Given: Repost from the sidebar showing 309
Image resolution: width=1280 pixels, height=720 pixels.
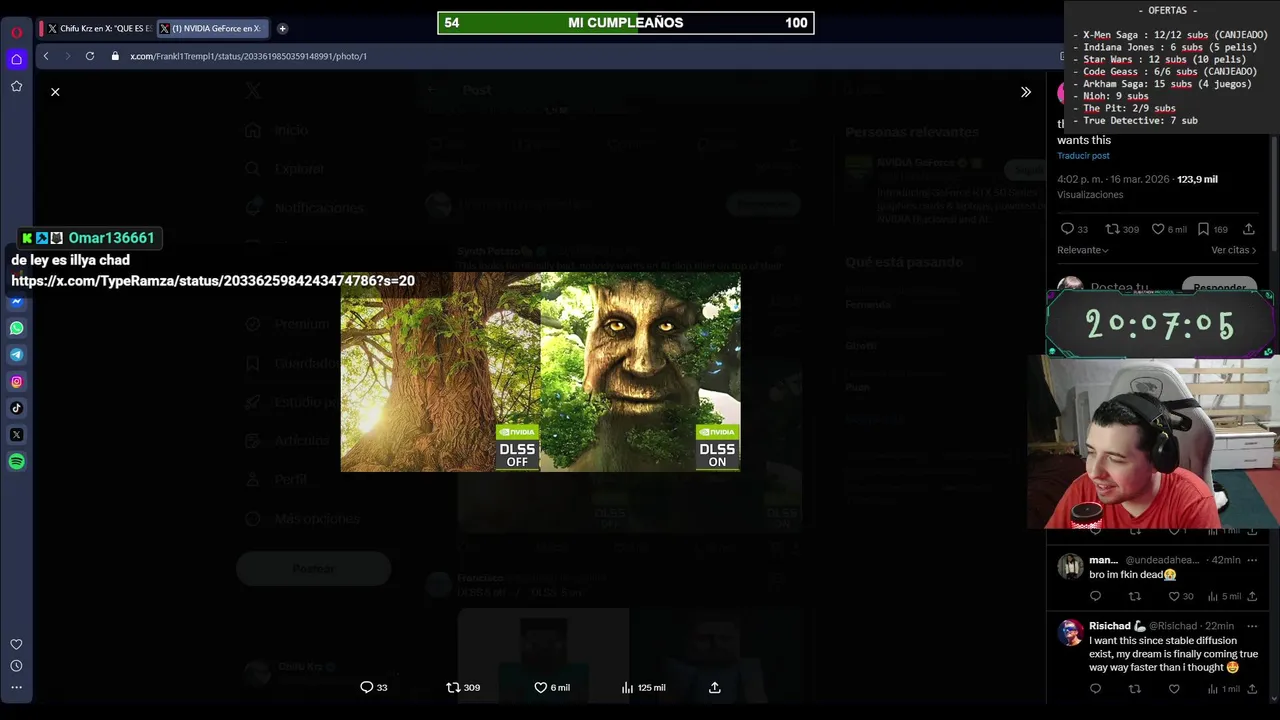Looking at the screenshot, I should point(1123,229).
